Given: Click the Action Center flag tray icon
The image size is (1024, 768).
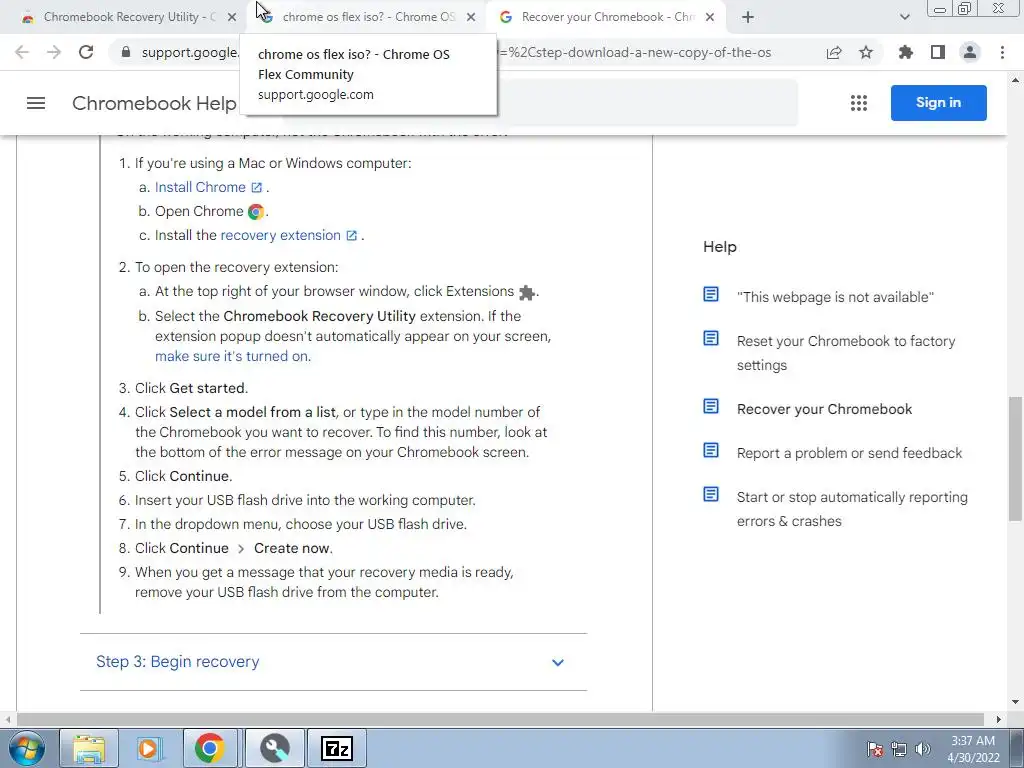Looking at the screenshot, I should click(874, 749).
